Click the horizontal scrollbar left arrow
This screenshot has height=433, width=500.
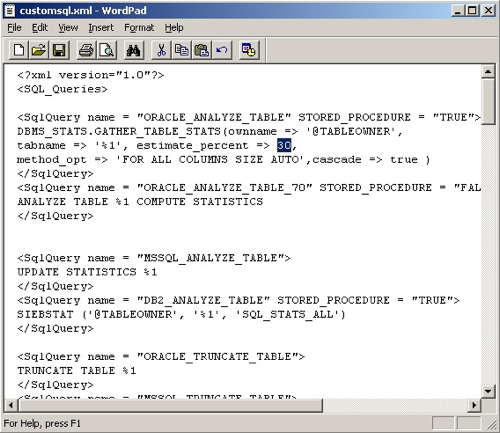pyautogui.click(x=11, y=405)
